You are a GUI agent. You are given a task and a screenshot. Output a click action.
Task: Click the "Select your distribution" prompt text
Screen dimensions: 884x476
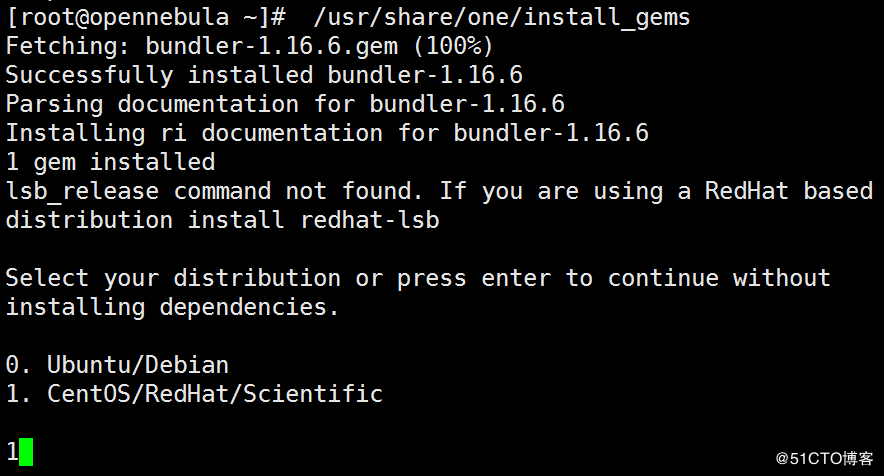coord(172,278)
